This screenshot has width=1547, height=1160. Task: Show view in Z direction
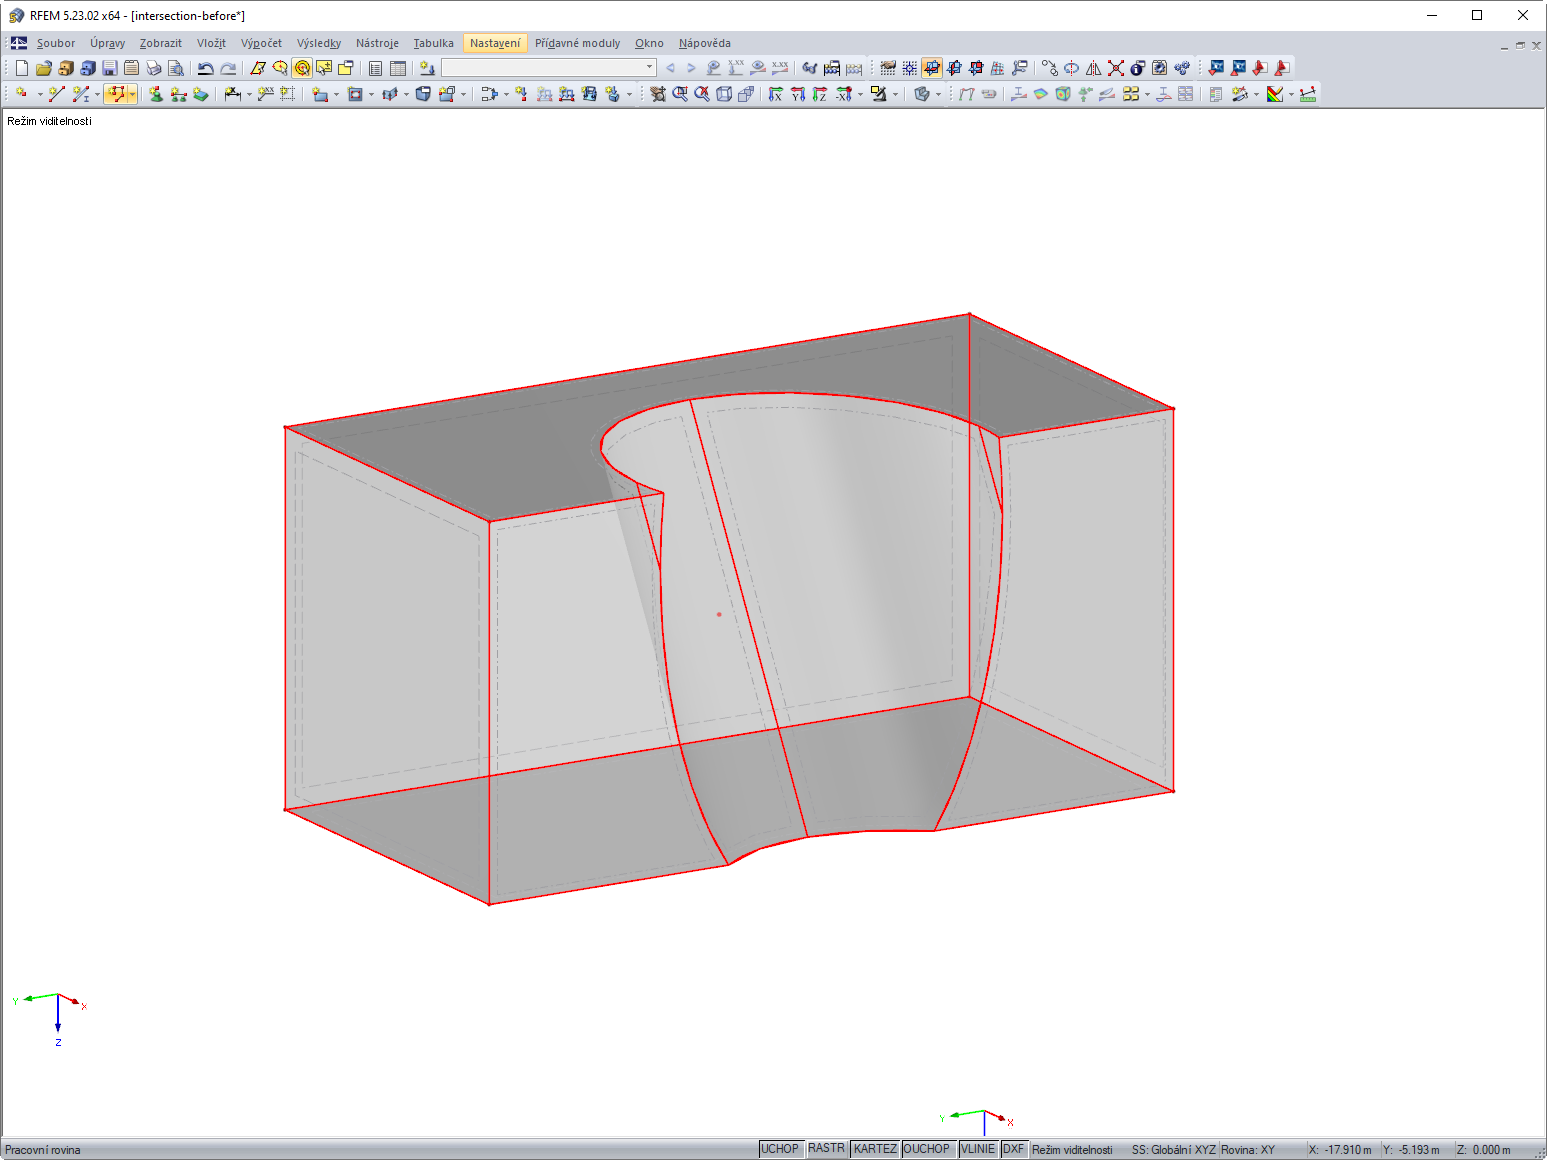click(820, 94)
